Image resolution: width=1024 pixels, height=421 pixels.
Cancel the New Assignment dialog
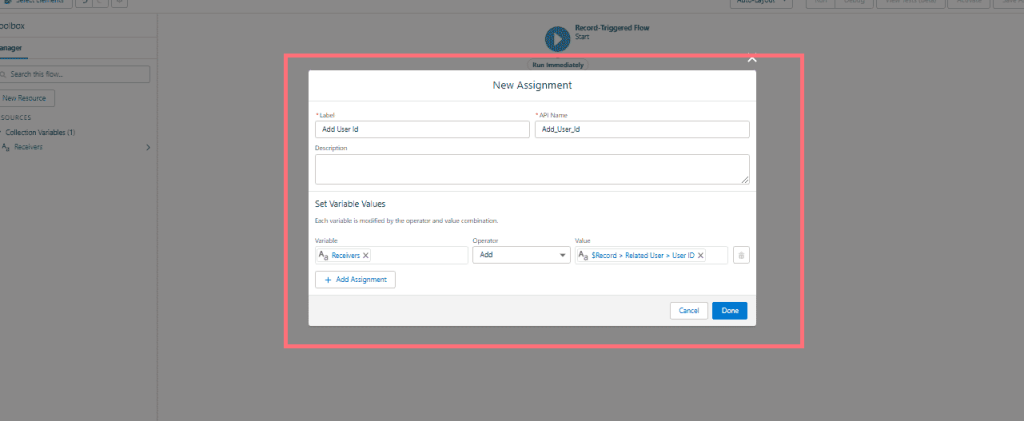pyautogui.click(x=688, y=311)
